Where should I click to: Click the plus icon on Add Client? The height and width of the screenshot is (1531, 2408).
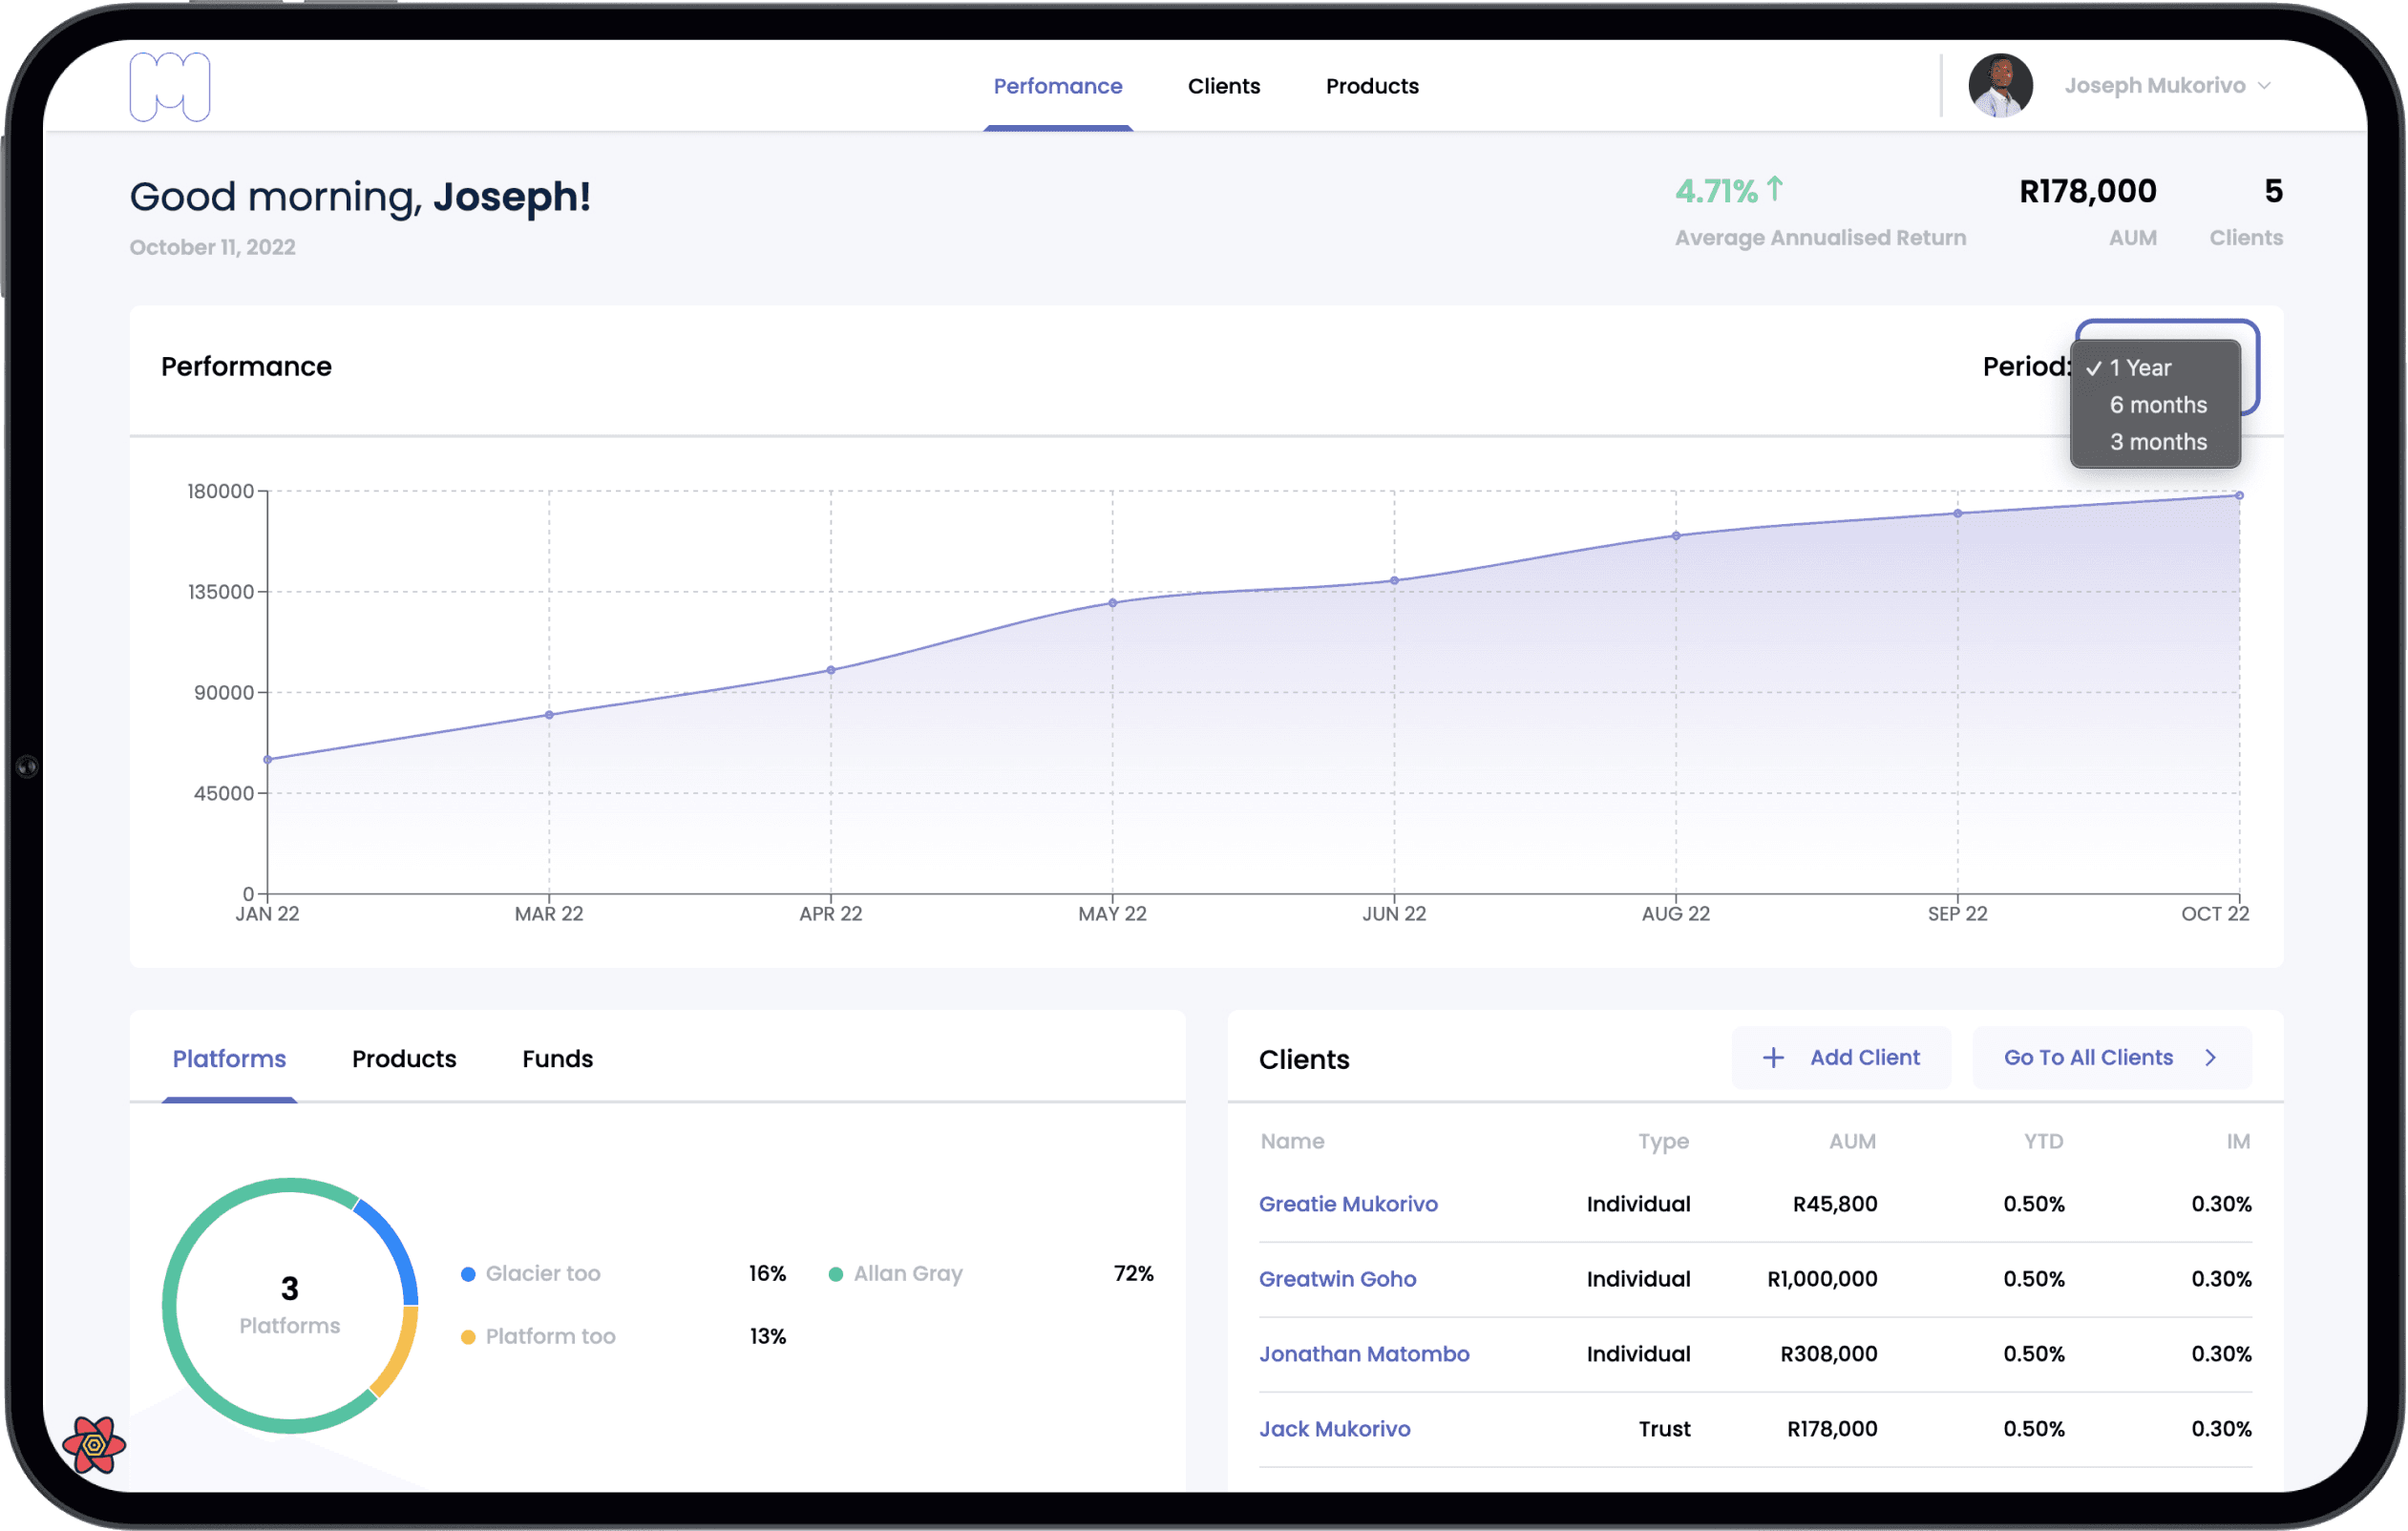(1773, 1058)
